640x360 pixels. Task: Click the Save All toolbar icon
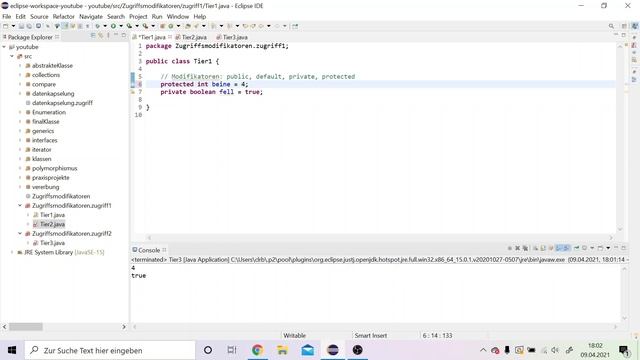click(x=29, y=26)
